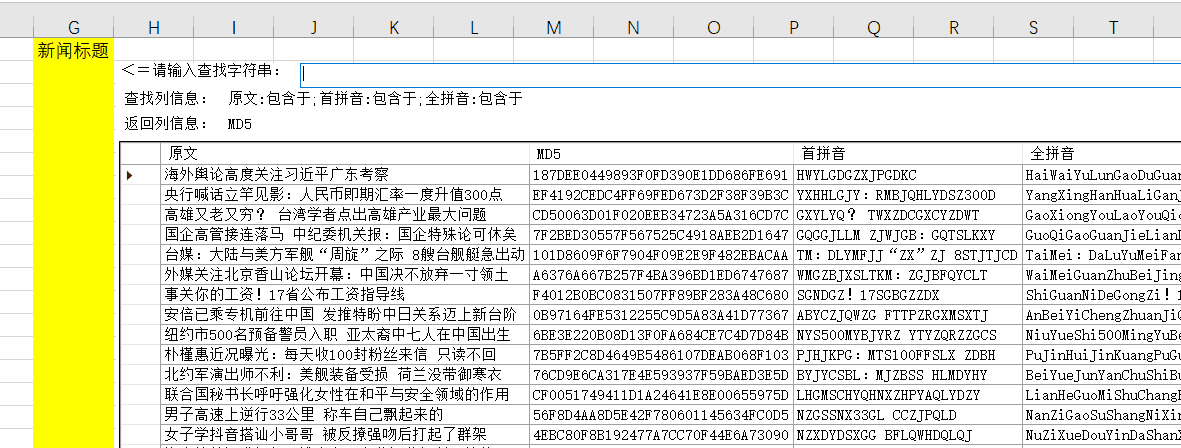Select row 联合国秘书长呼吁 headline
Viewport: 1181px width, 448px height.
click(345, 394)
